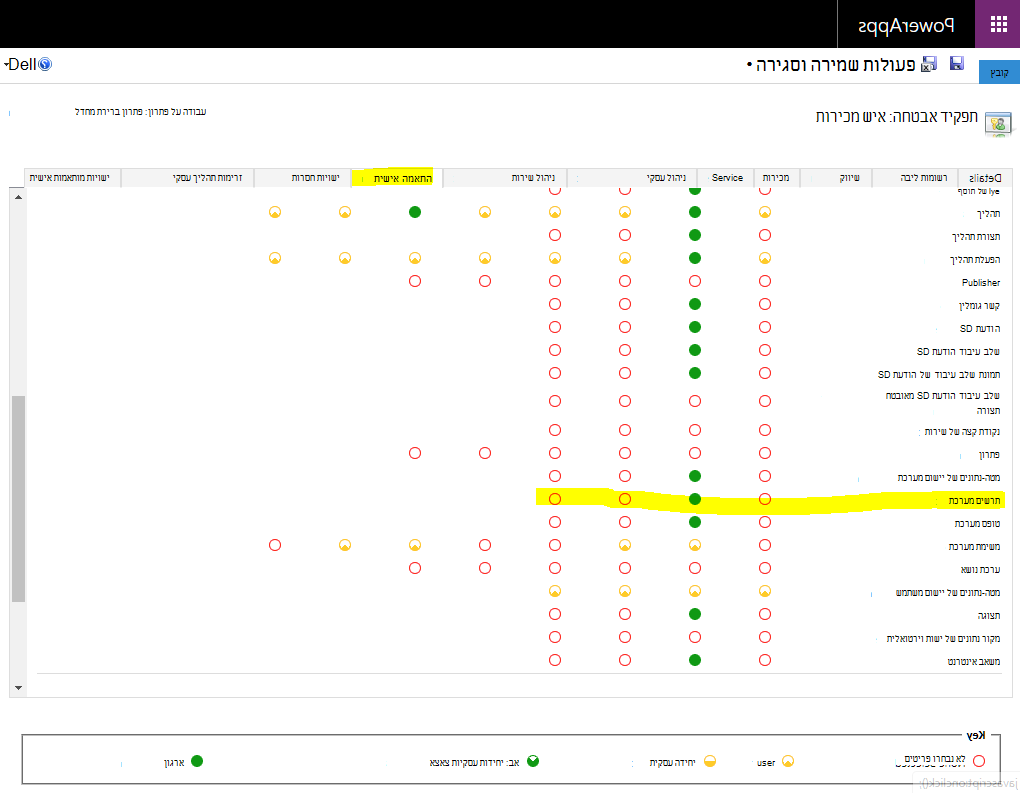This screenshot has width=1020, height=793.
Task: Toggle the green circle in the תצוגה row
Action: coord(695,614)
